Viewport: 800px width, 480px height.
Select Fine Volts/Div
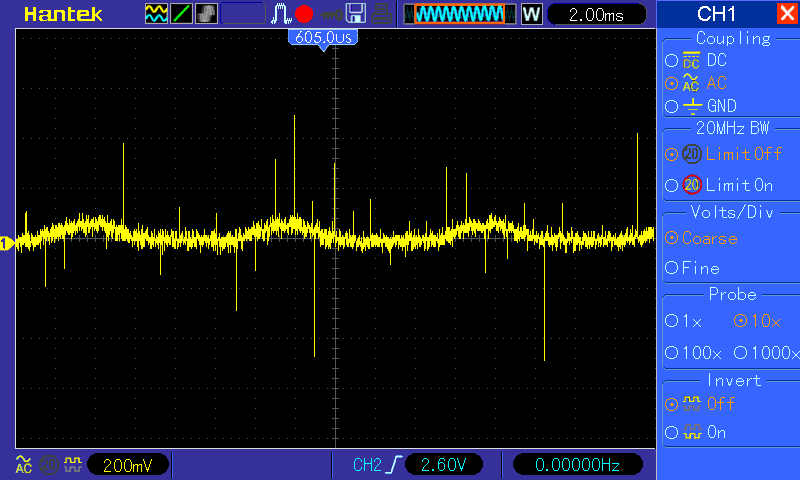click(692, 268)
